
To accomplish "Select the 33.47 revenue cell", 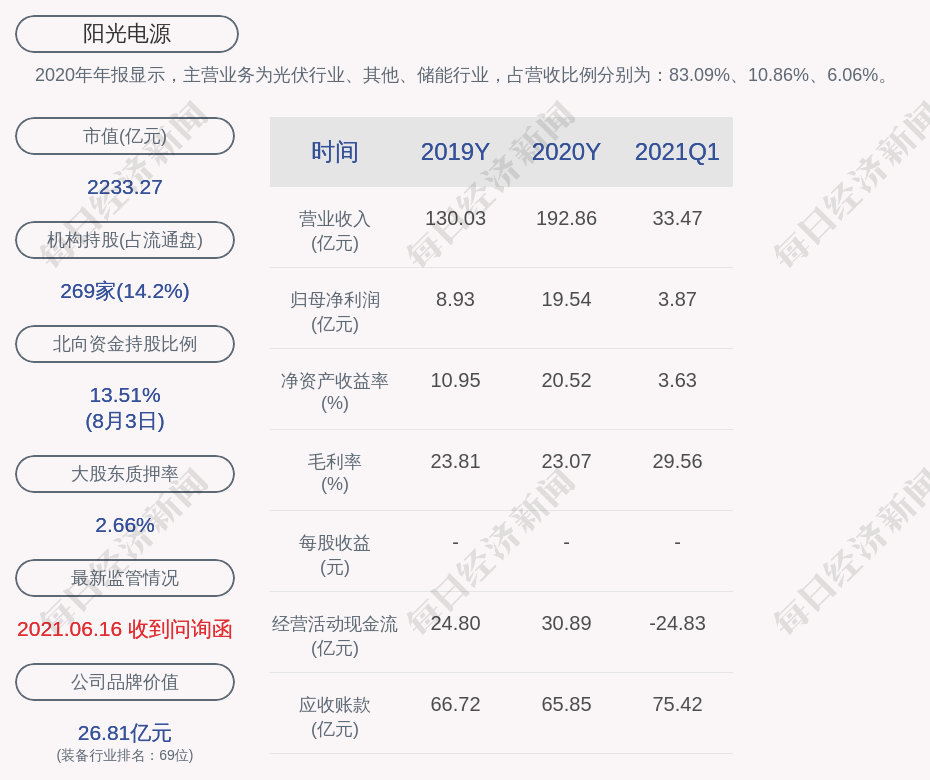I will 677,218.
